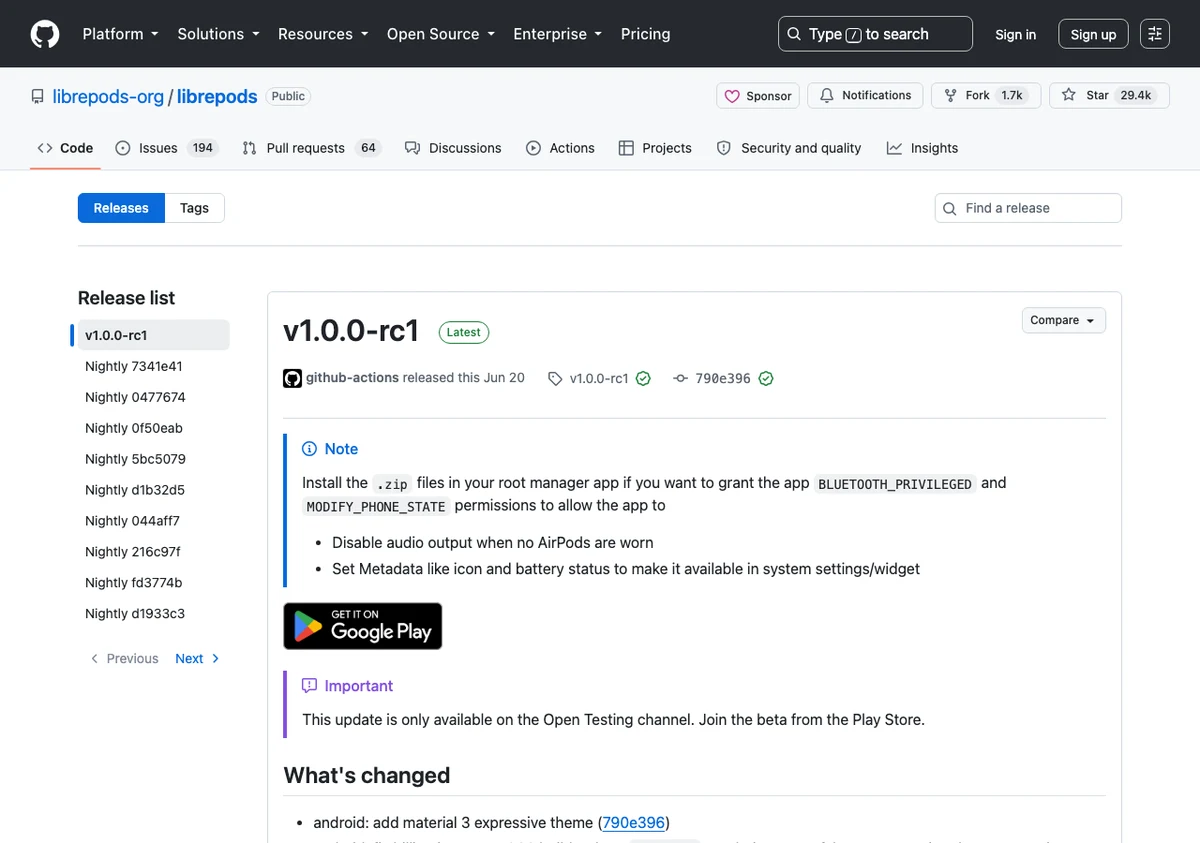Select Nightly 216c97f in release list
The image size is (1200, 843).
coord(153,552)
